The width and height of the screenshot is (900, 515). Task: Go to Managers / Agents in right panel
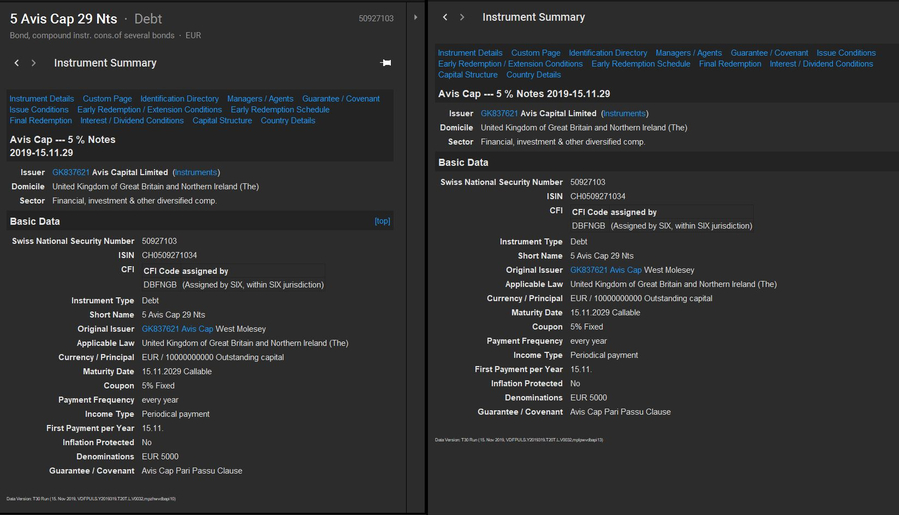(x=688, y=53)
